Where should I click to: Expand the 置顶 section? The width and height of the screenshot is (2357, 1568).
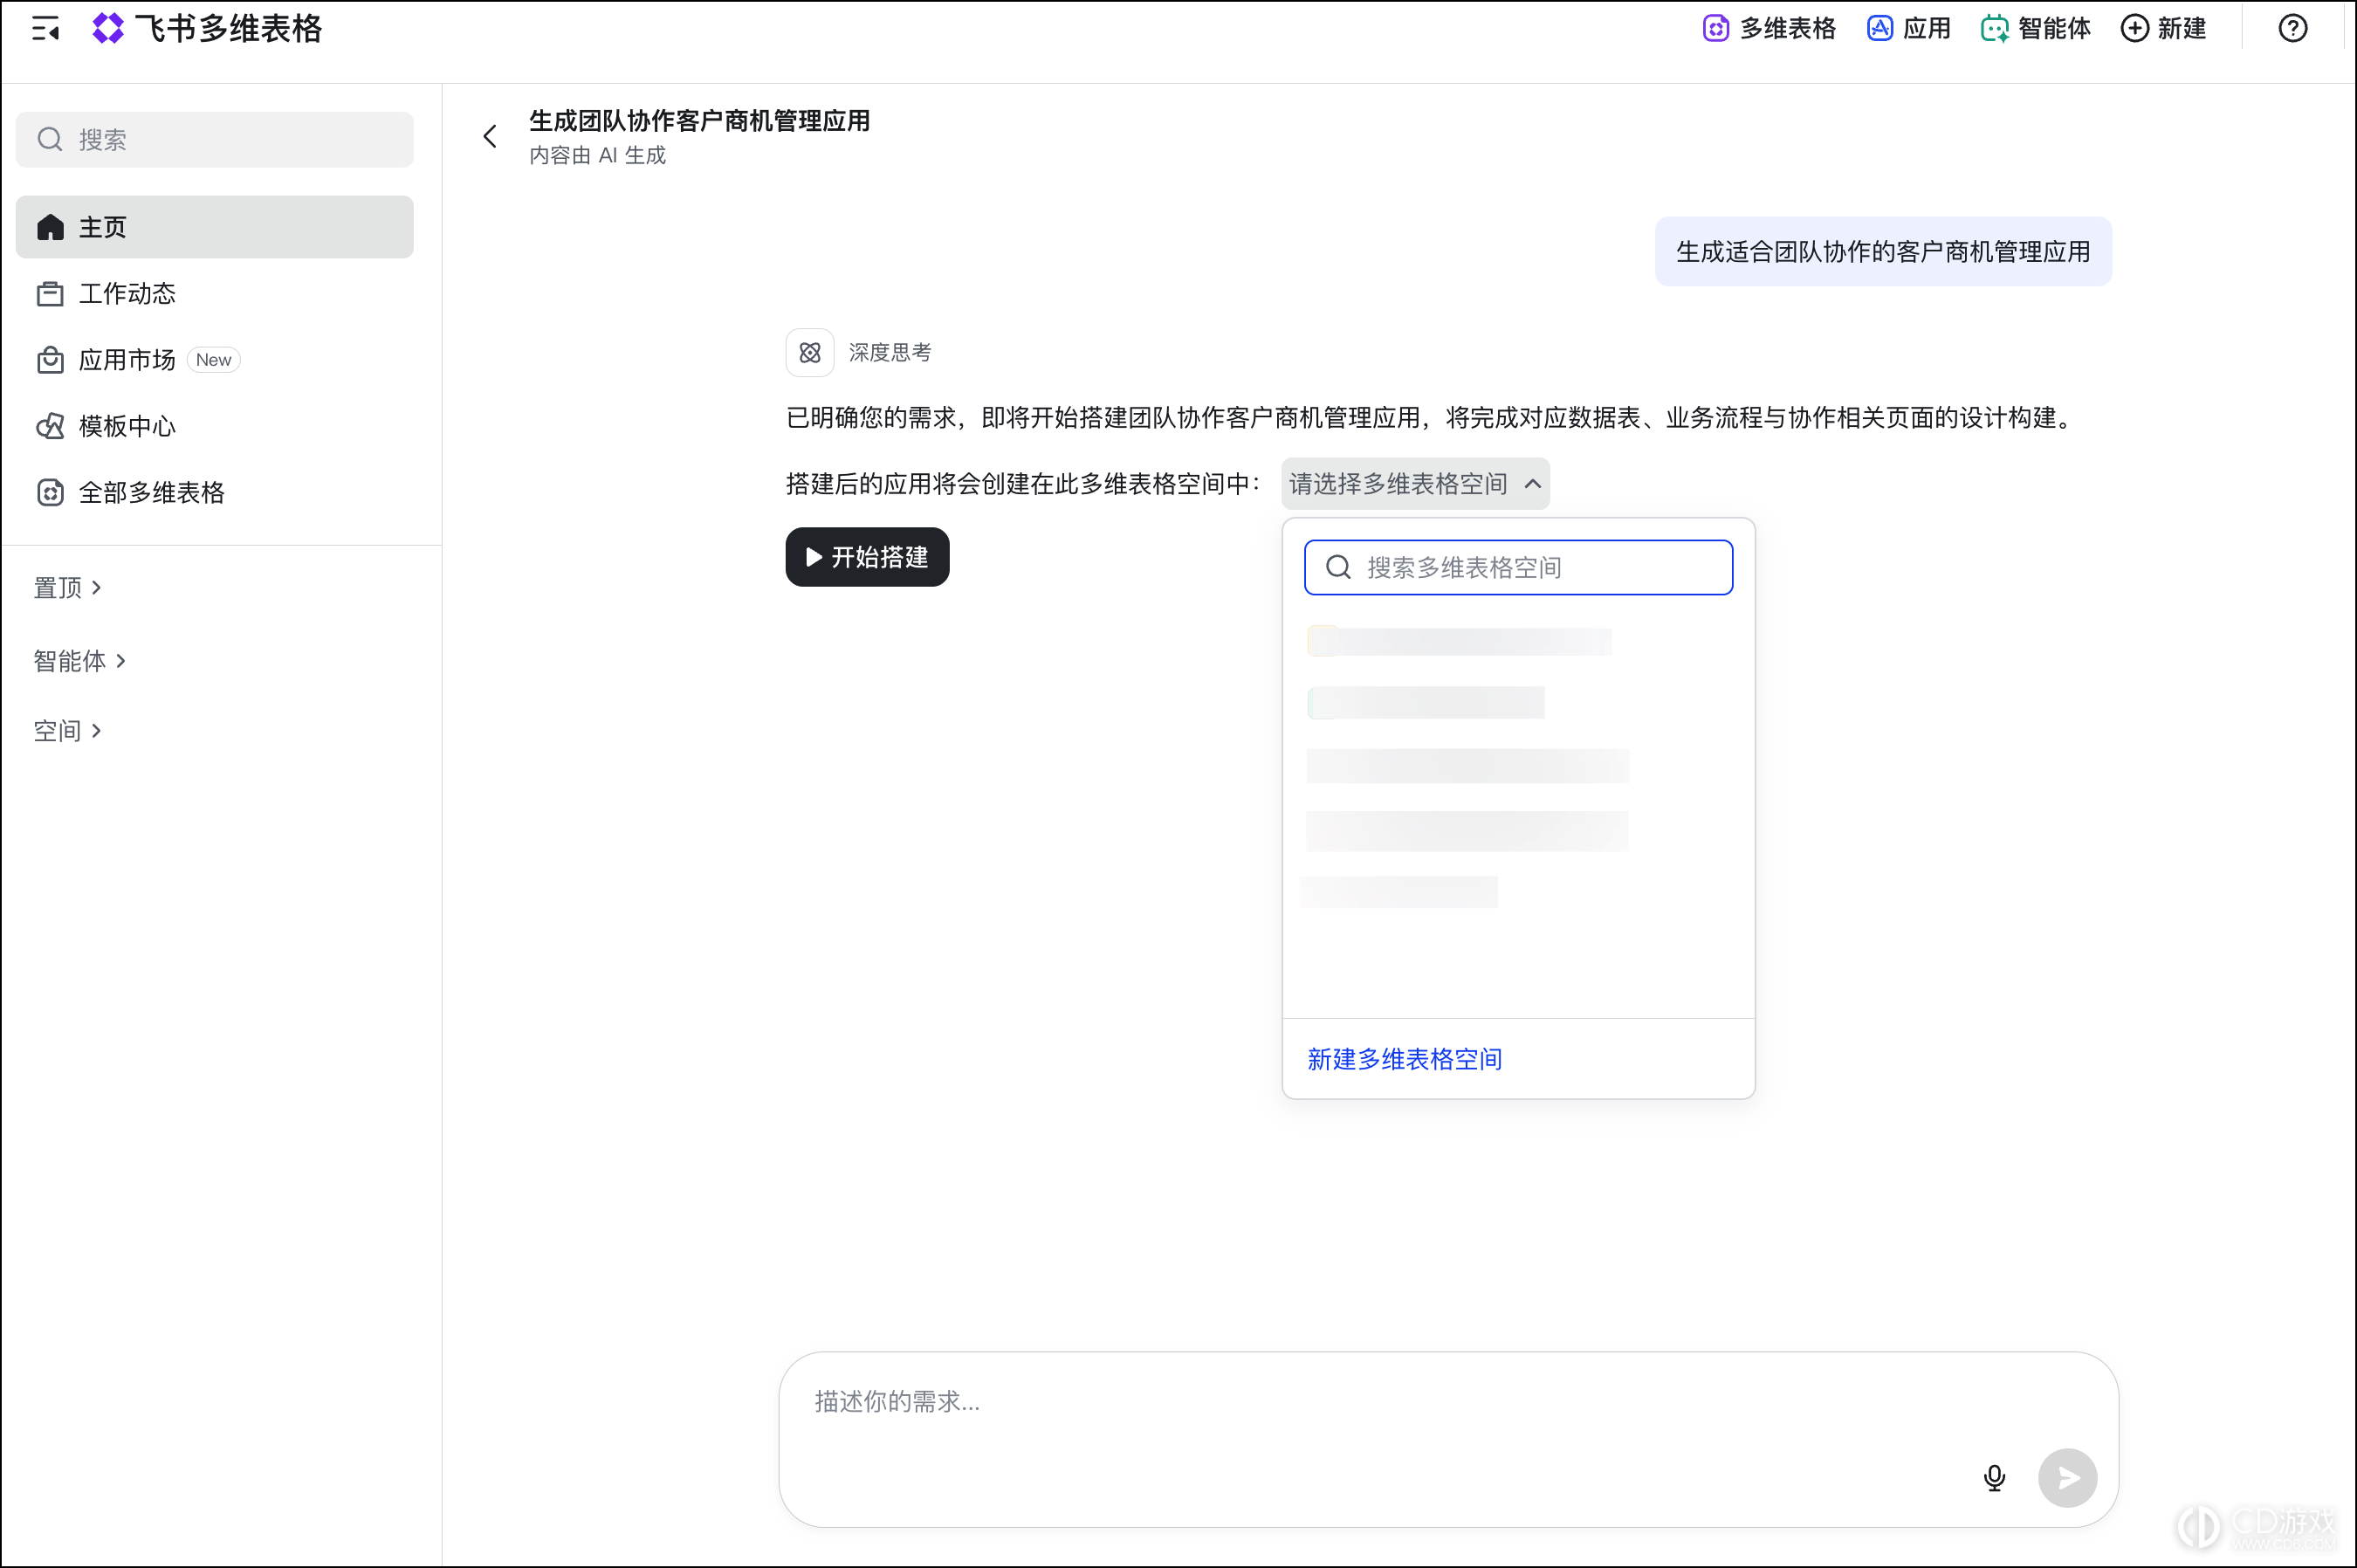click(x=67, y=588)
